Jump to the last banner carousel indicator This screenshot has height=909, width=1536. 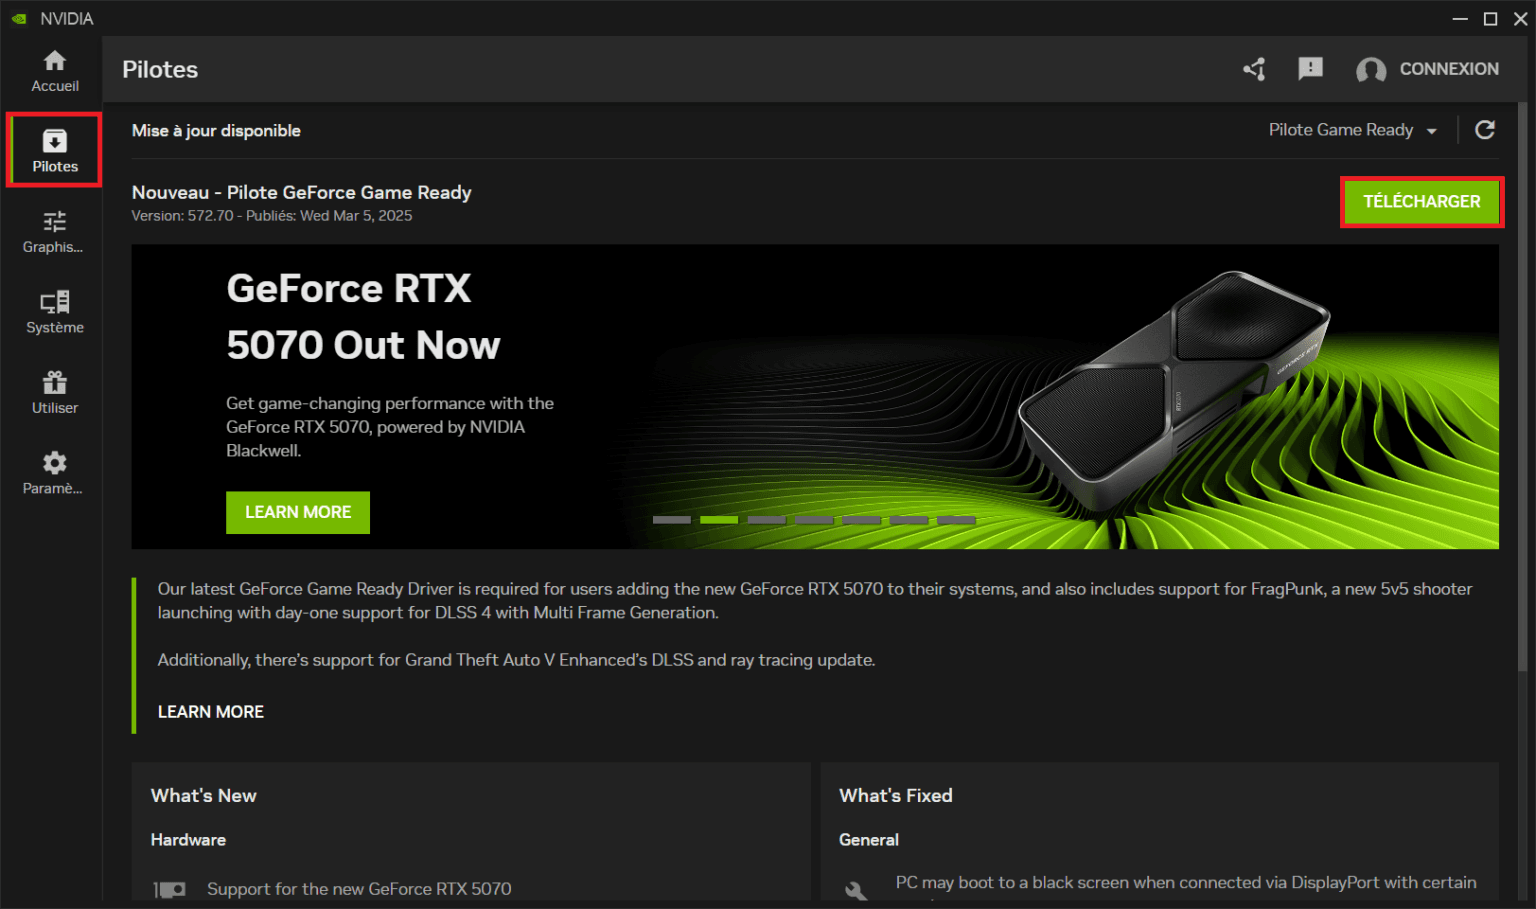click(x=956, y=520)
